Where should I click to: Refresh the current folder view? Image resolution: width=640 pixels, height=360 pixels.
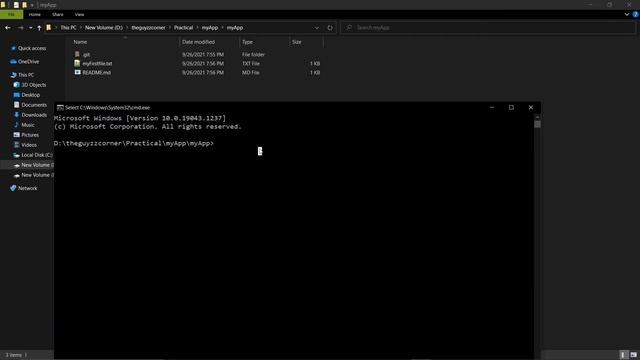(330, 28)
